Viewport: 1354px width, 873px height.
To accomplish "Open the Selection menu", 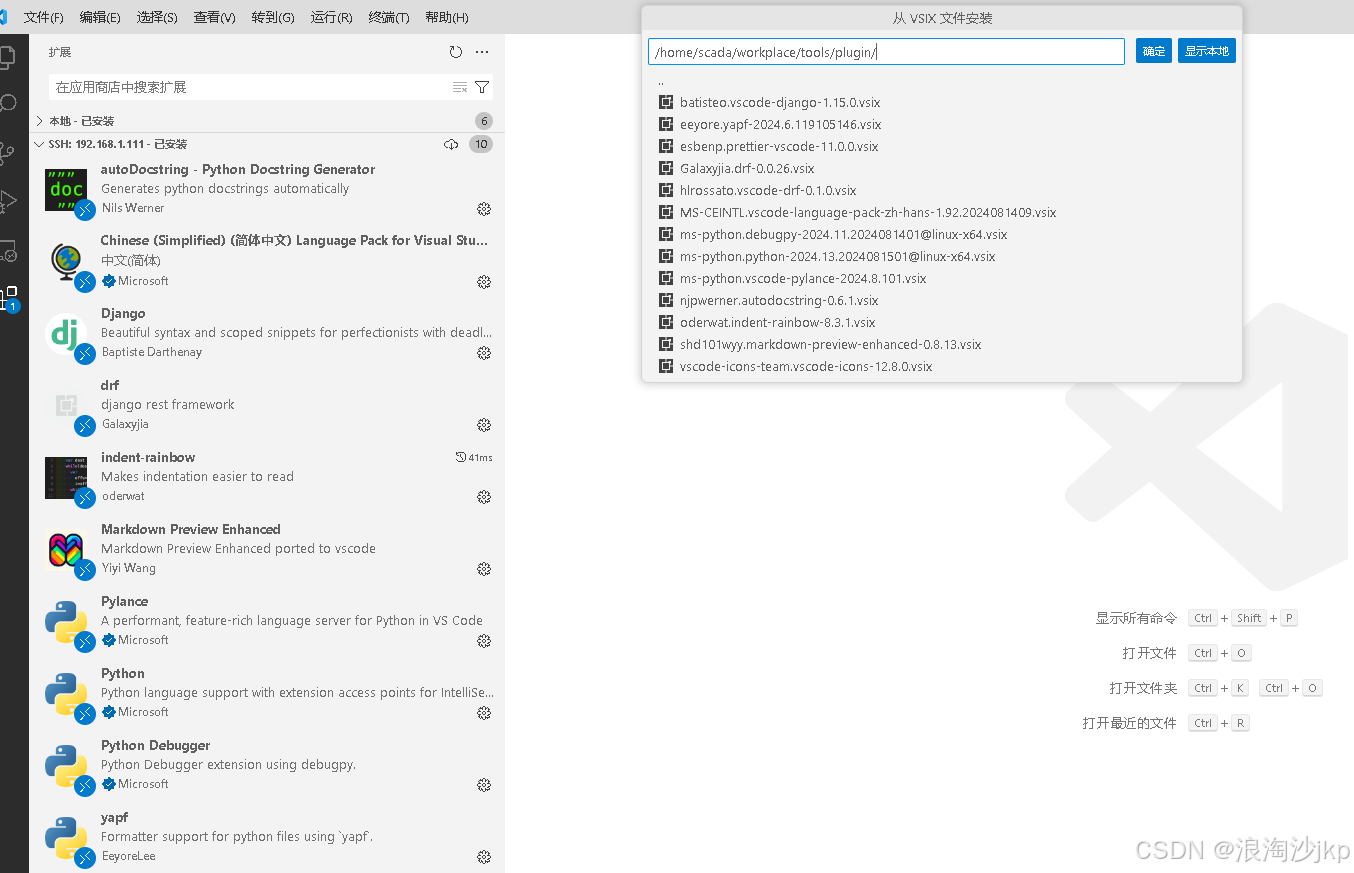I will point(157,17).
